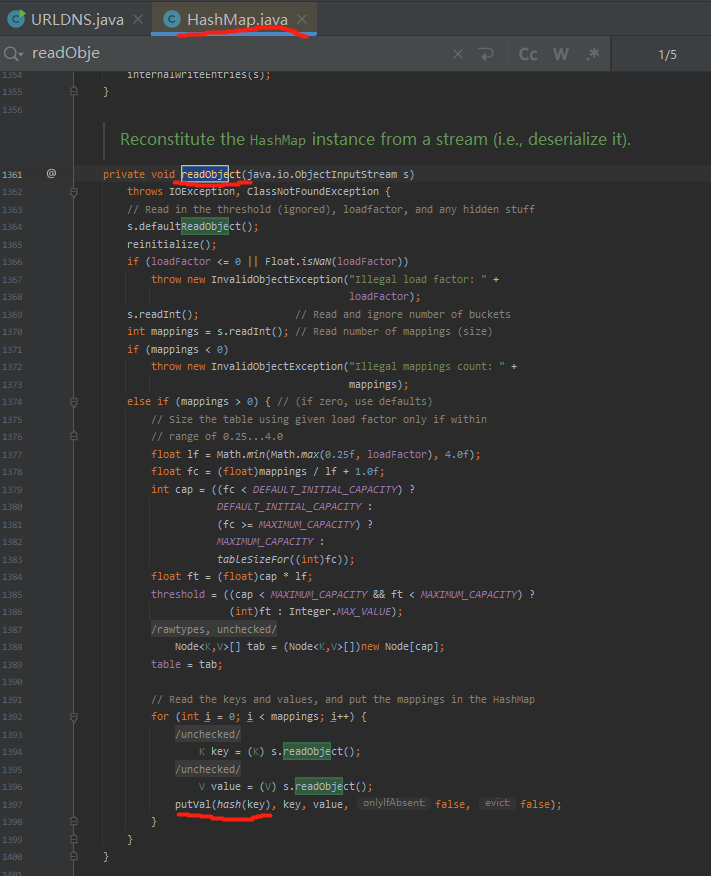Click the fold end marker at line 1399

point(74,839)
